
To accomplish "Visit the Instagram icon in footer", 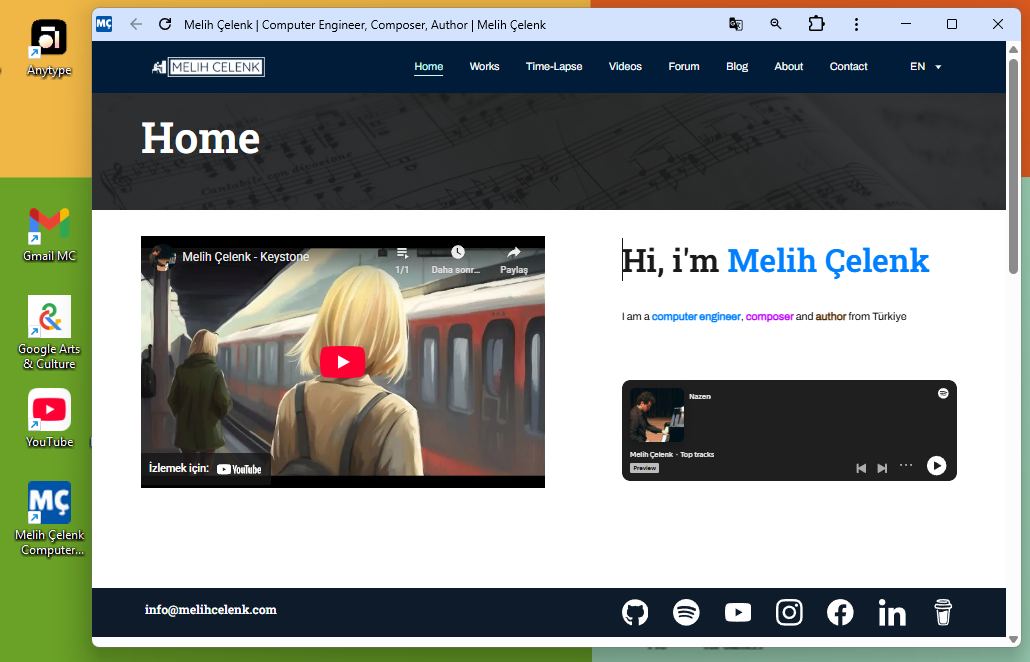I will pyautogui.click(x=789, y=612).
